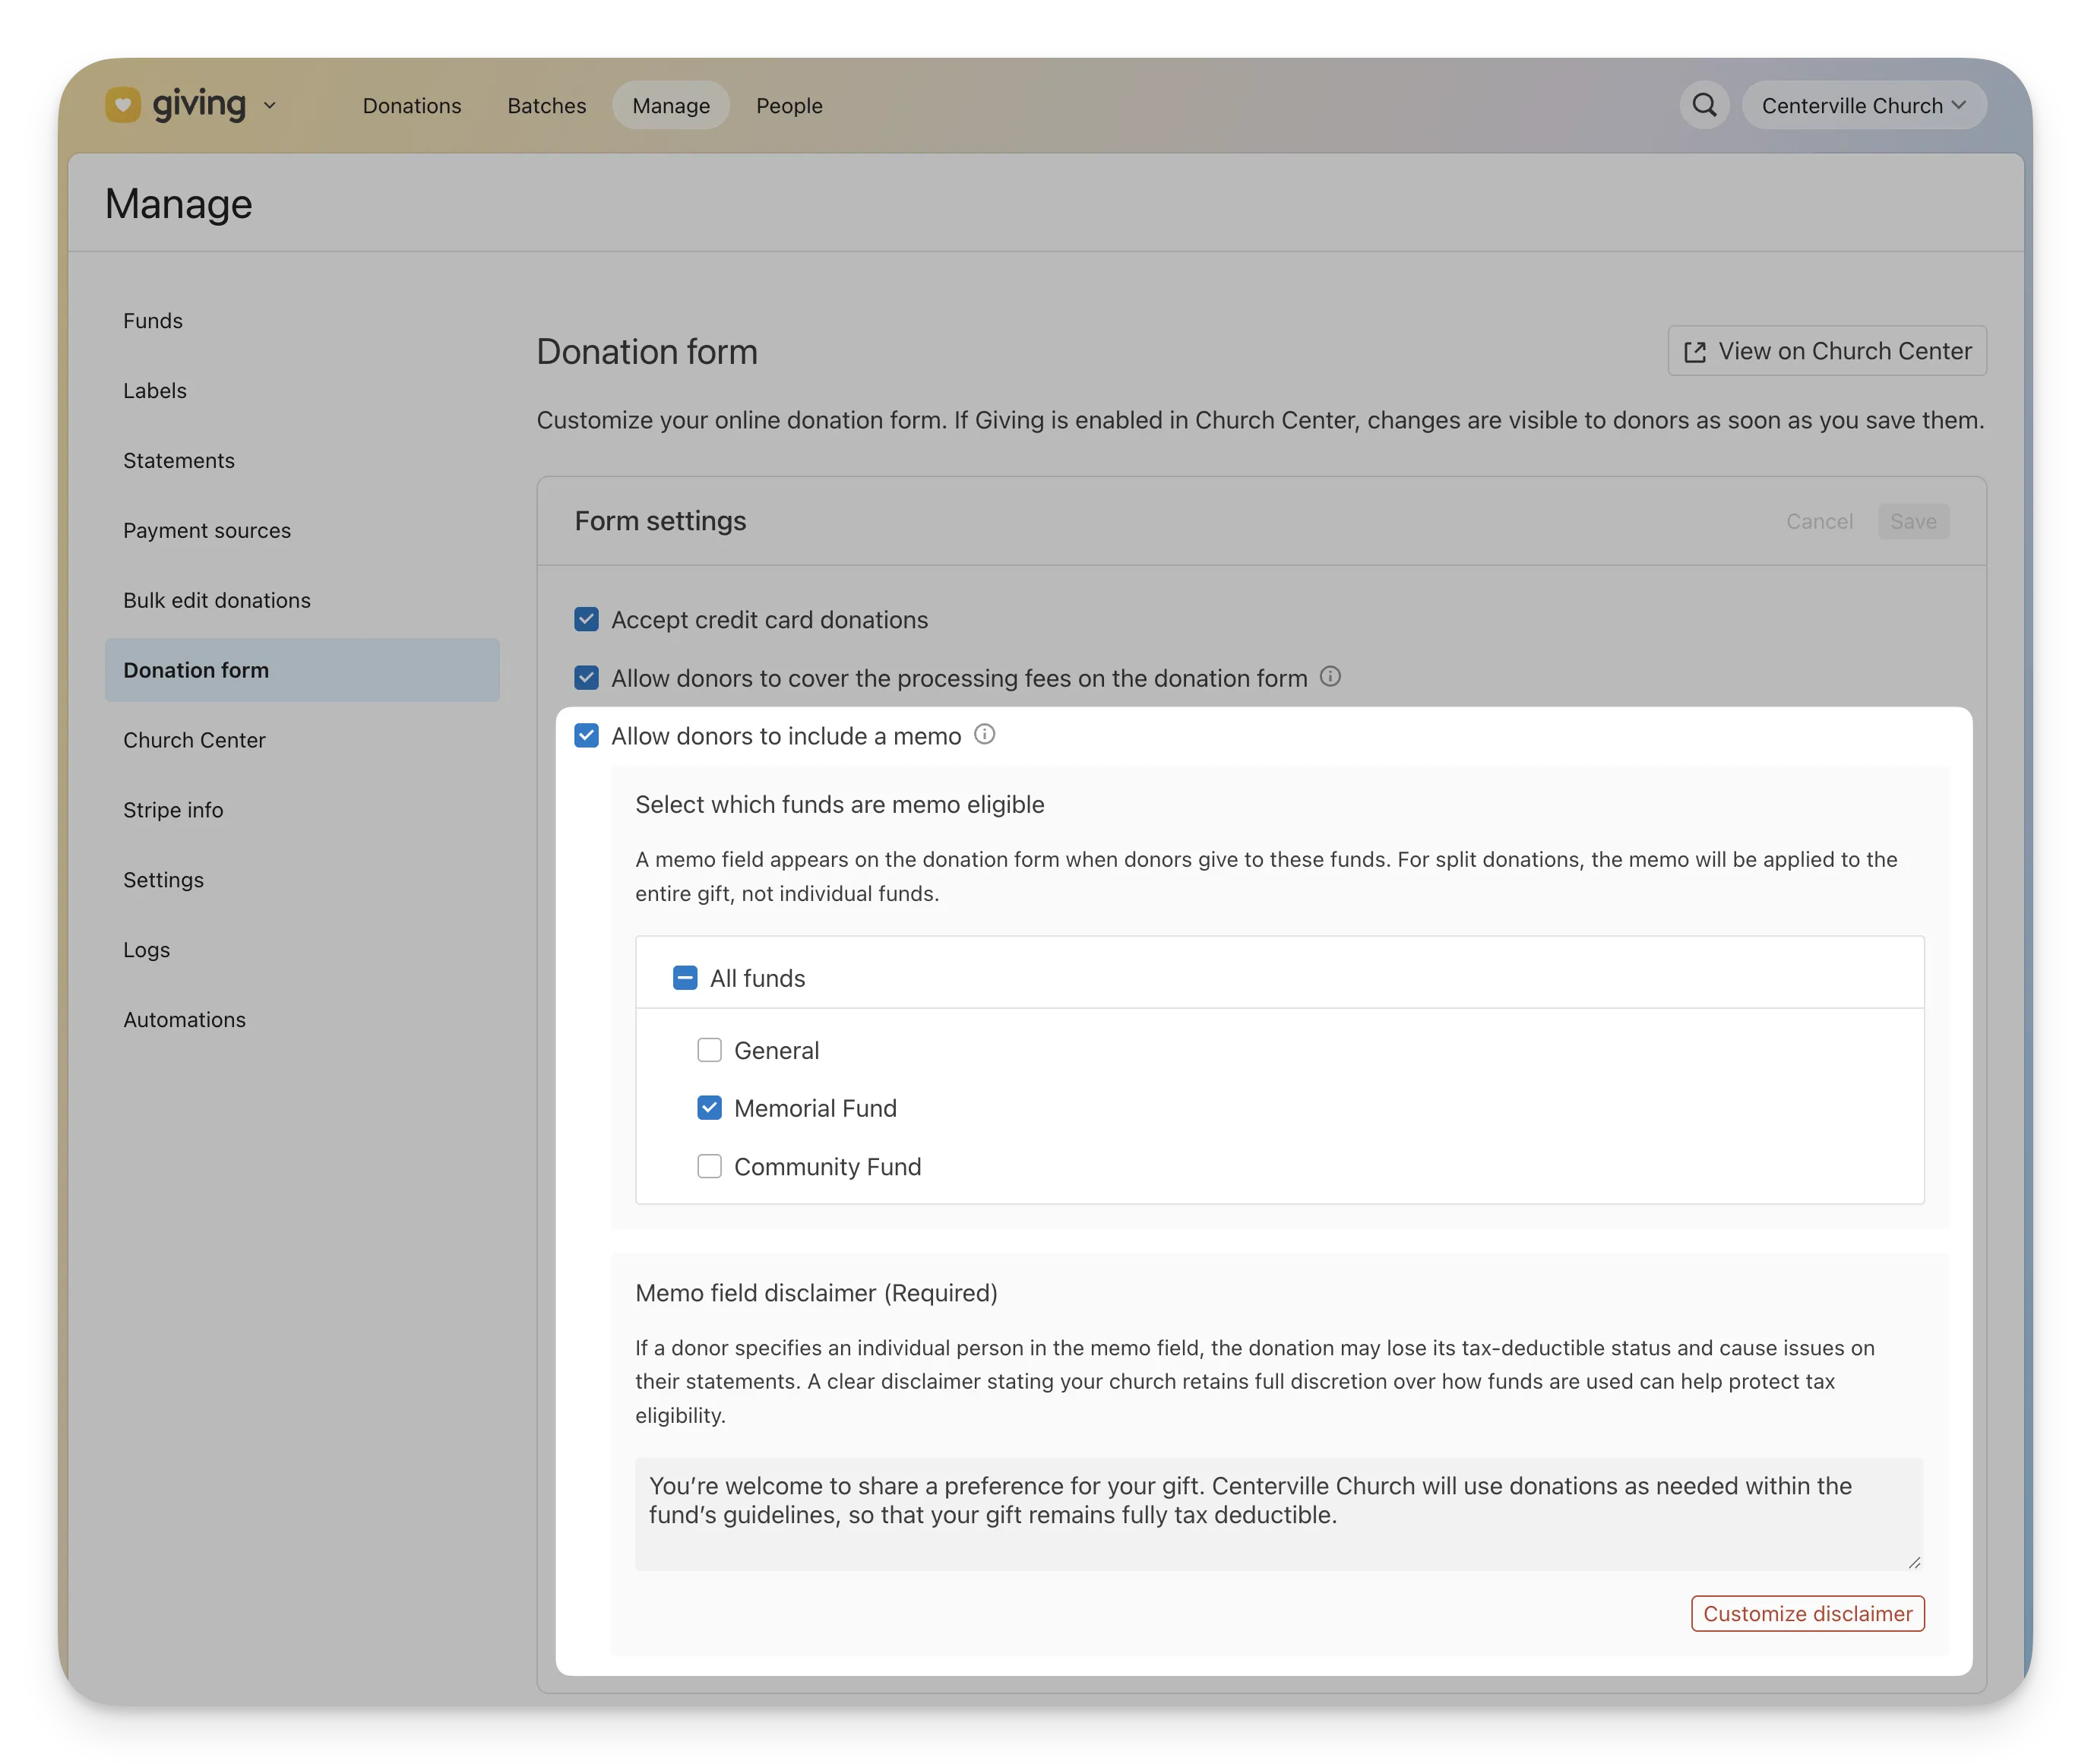Open the People section
This screenshot has height=1764, width=2091.
(789, 105)
